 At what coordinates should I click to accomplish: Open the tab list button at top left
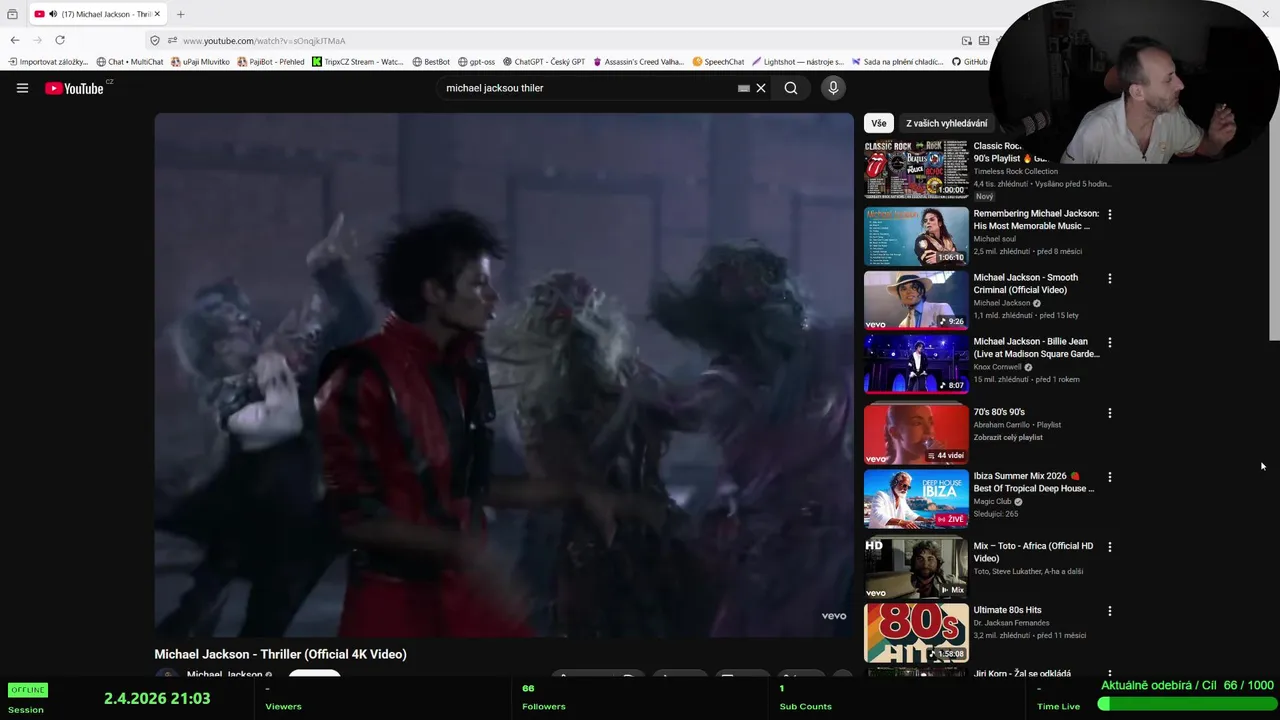(x=12, y=14)
